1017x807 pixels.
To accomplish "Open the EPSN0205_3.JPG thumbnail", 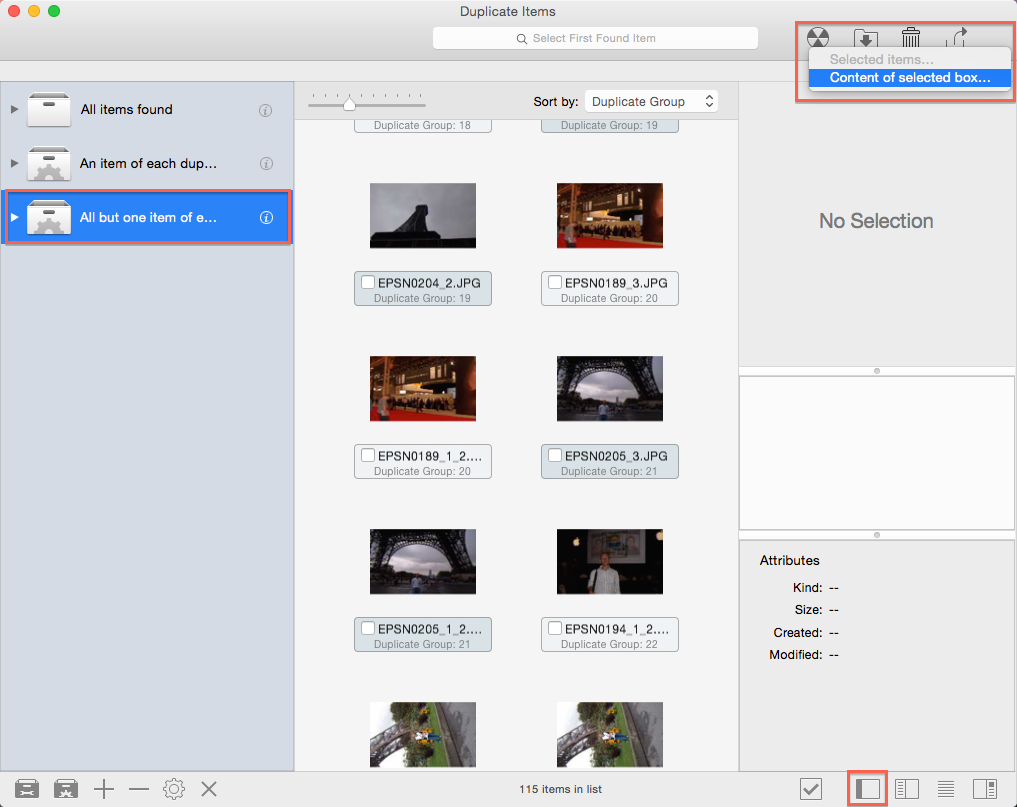I will pos(610,389).
